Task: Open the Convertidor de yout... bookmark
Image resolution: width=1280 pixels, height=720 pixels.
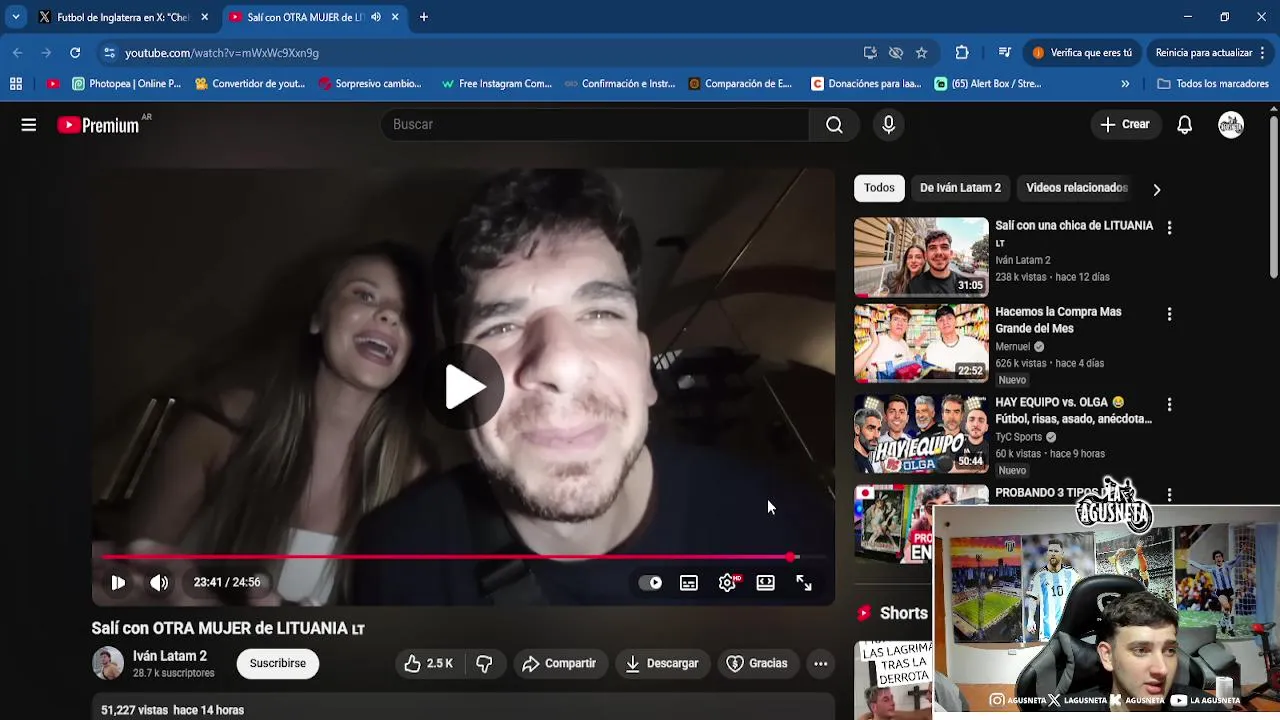Action: click(x=250, y=84)
